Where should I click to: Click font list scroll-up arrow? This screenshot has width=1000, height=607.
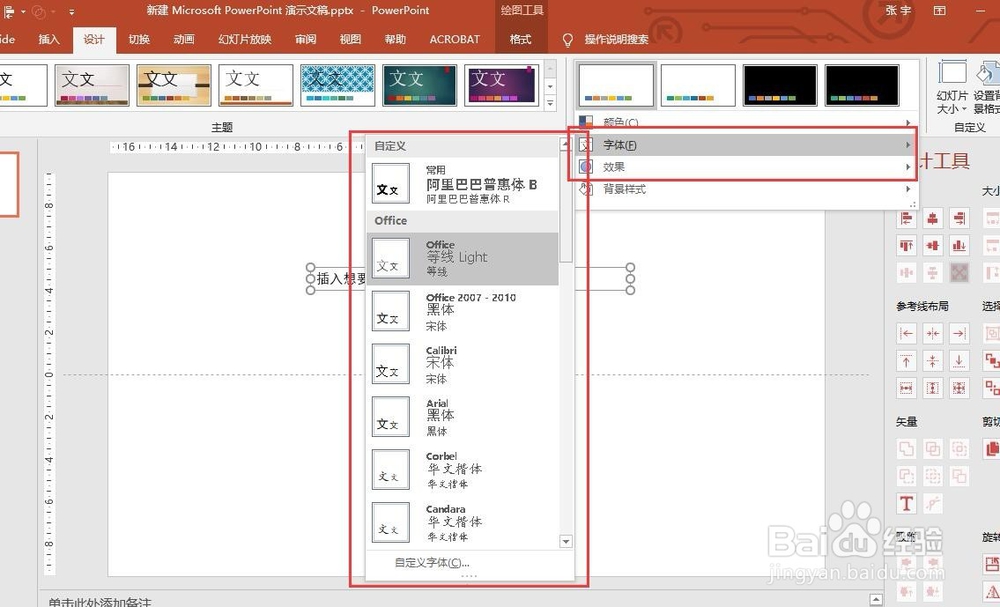coord(565,145)
